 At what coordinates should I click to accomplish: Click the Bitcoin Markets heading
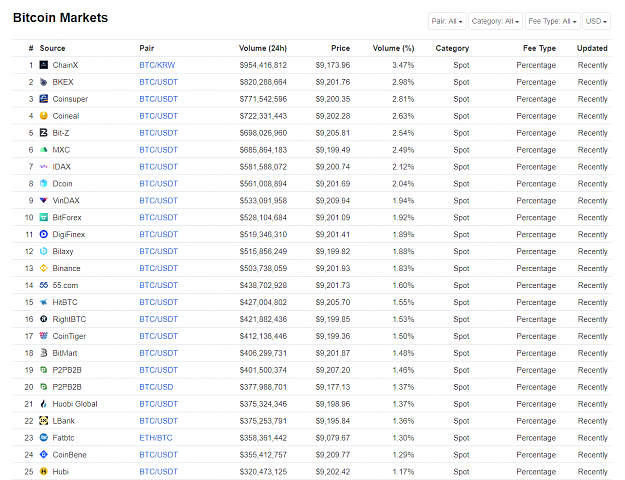point(60,18)
